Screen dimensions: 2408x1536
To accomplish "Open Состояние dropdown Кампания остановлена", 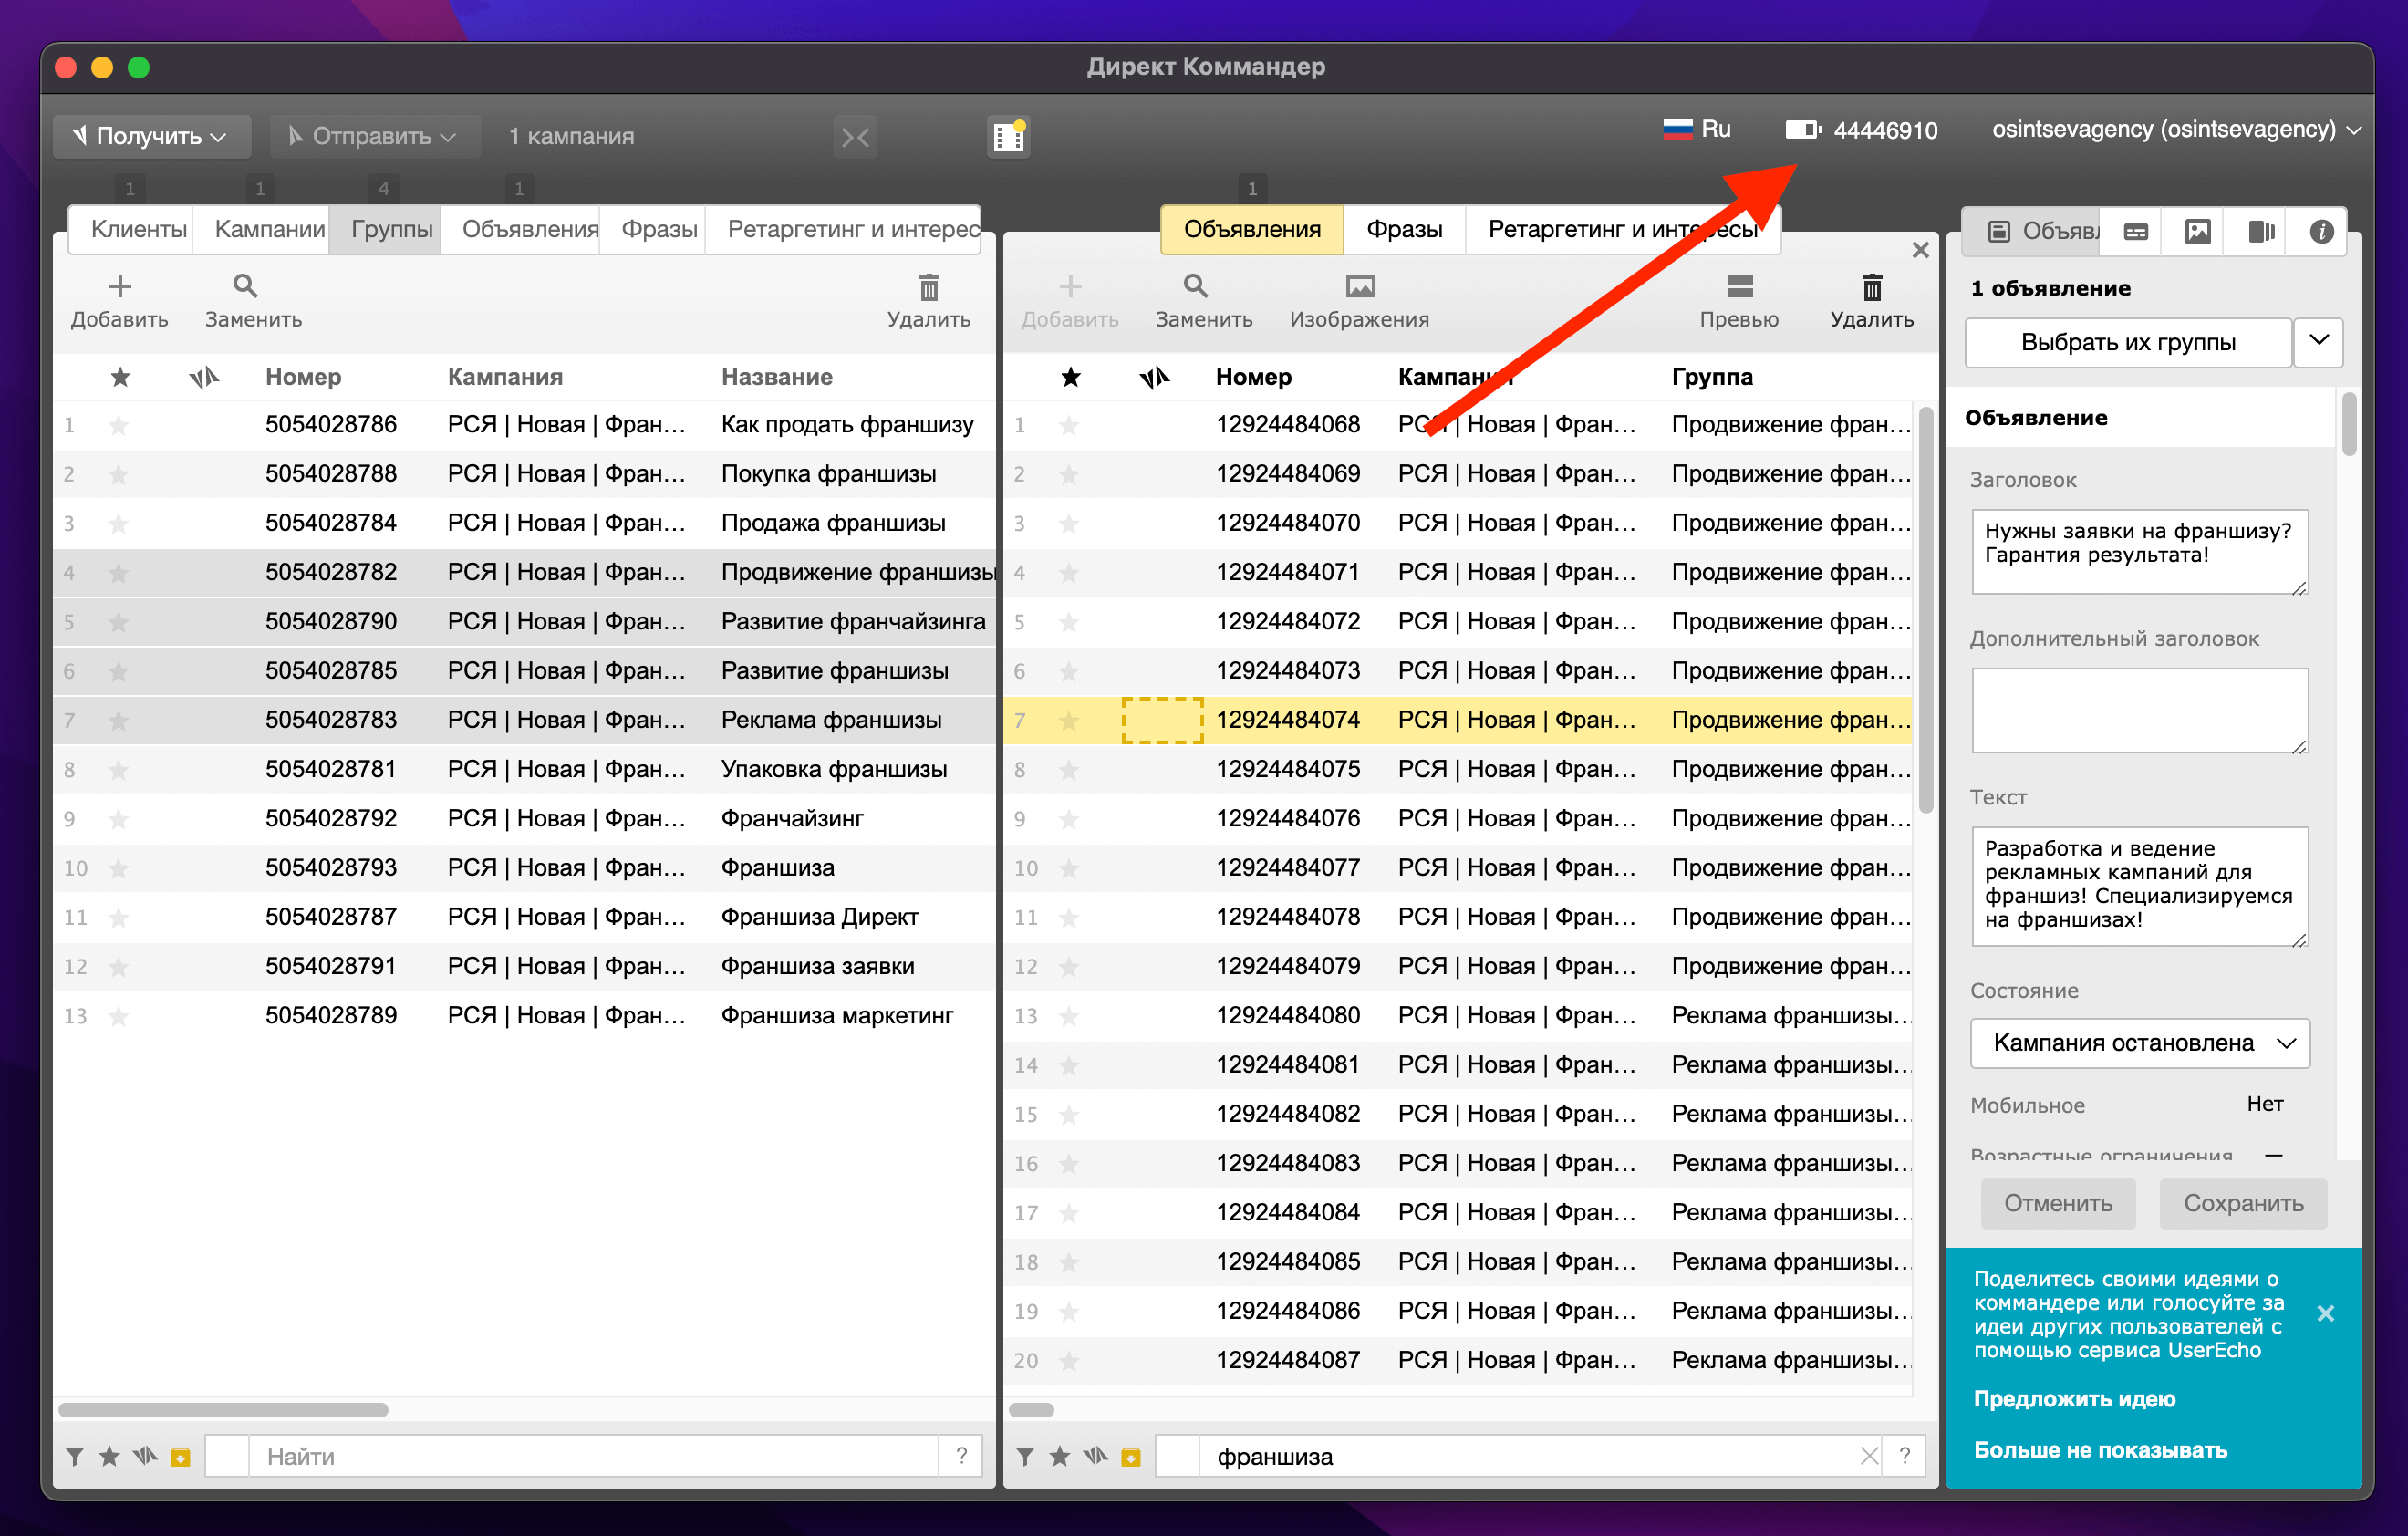I will coord(2140,1043).
